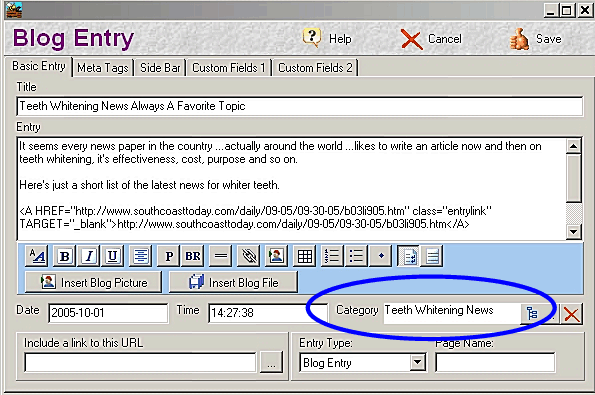Click the Include a link URL field
The height and width of the screenshot is (395, 595).
140,362
